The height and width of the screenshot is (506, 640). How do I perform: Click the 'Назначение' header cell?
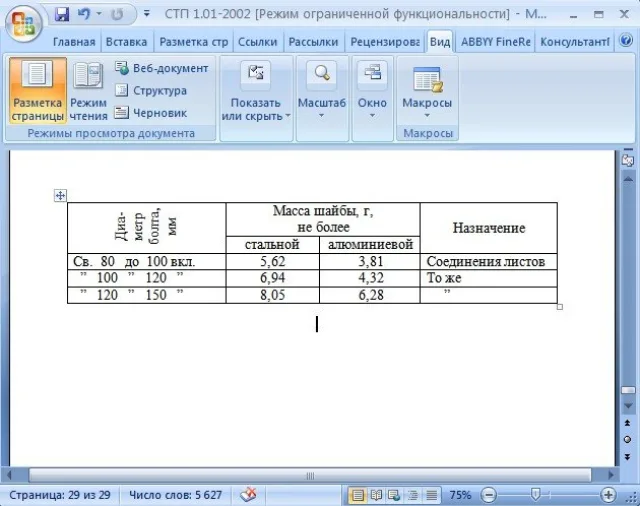point(489,228)
